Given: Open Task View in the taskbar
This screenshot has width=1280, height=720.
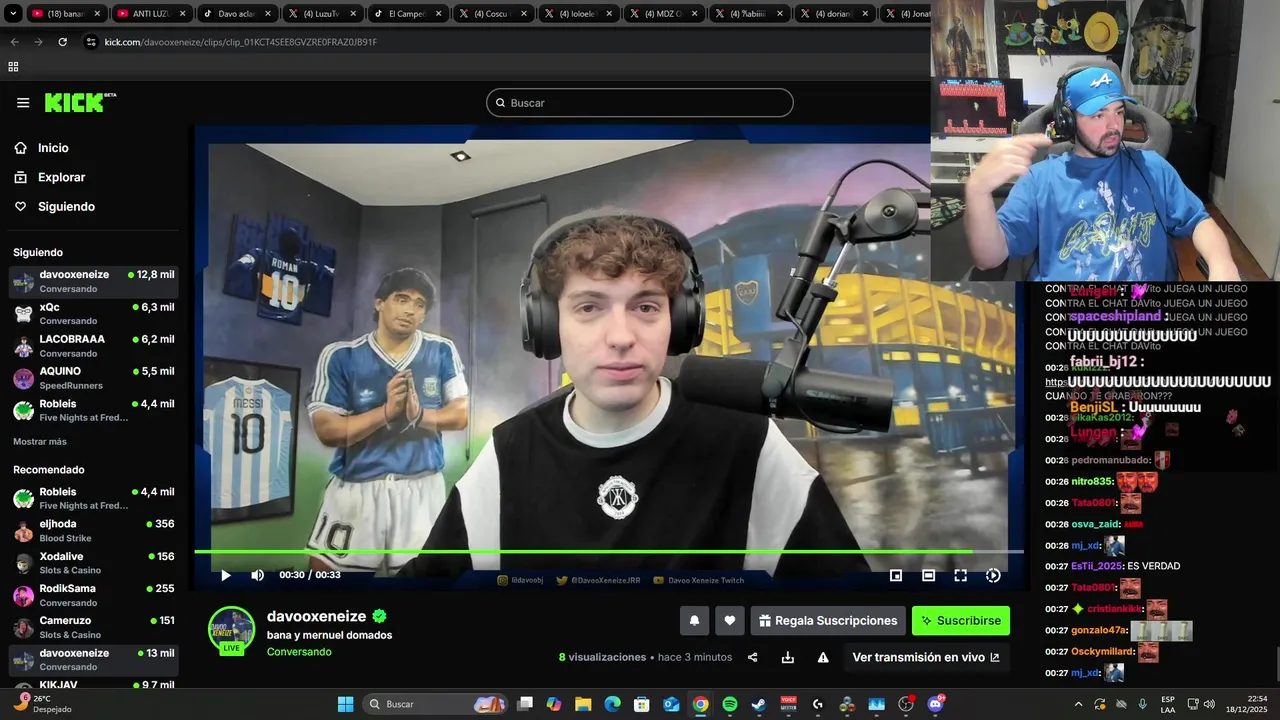Looking at the screenshot, I should pyautogui.click(x=525, y=704).
